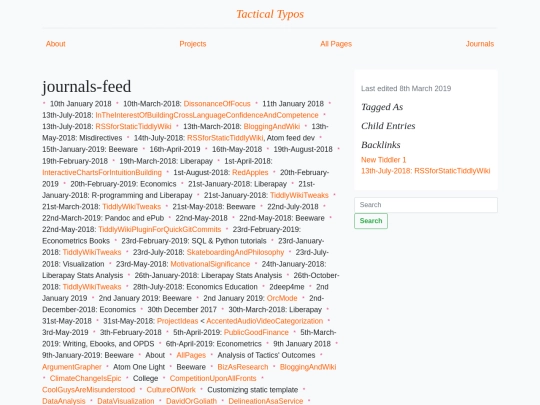
Task: Open the BizAsResearch link
Action: point(243,367)
